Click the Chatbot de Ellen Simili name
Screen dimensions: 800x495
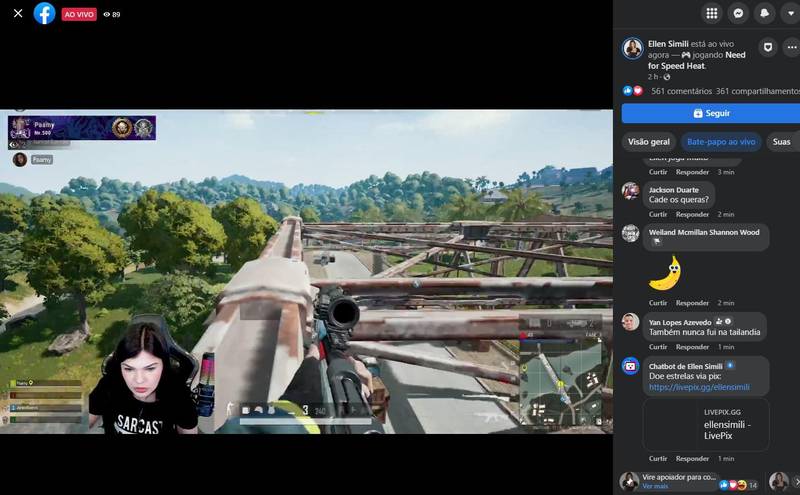tap(685, 366)
